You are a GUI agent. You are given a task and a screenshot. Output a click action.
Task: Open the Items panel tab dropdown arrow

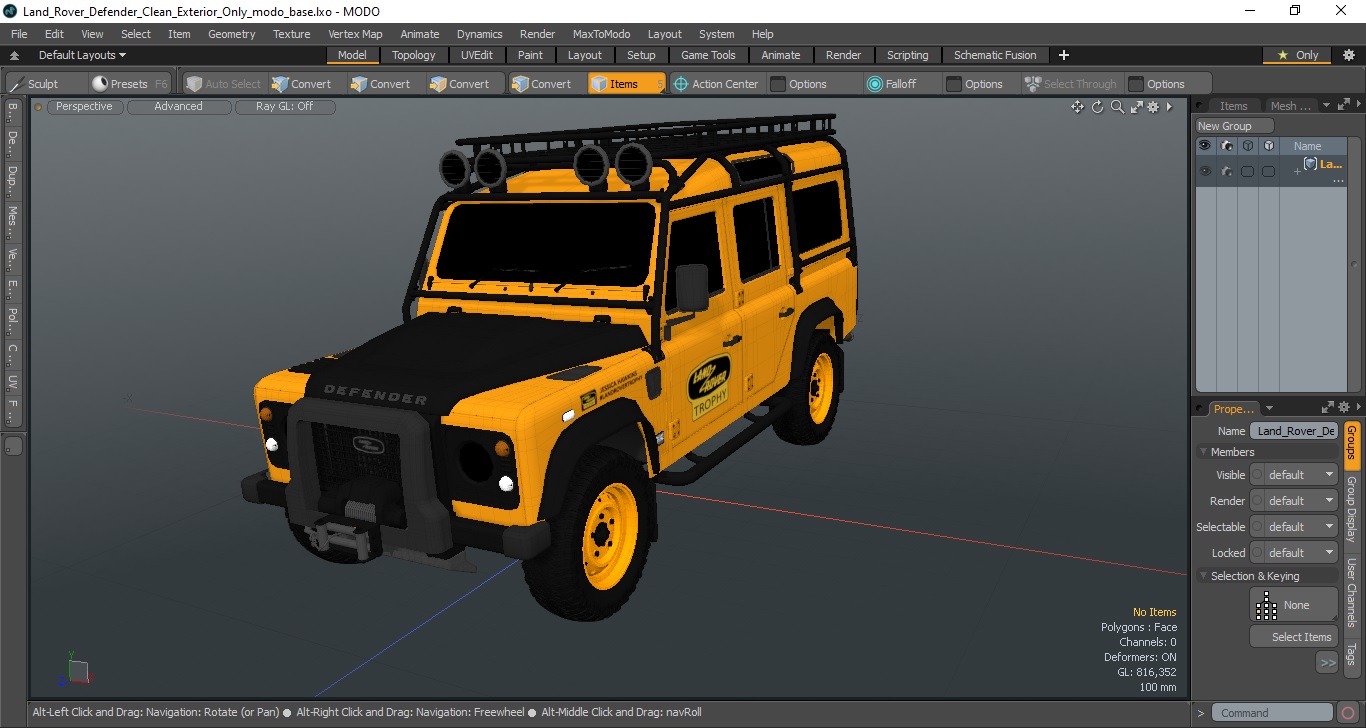point(1327,106)
